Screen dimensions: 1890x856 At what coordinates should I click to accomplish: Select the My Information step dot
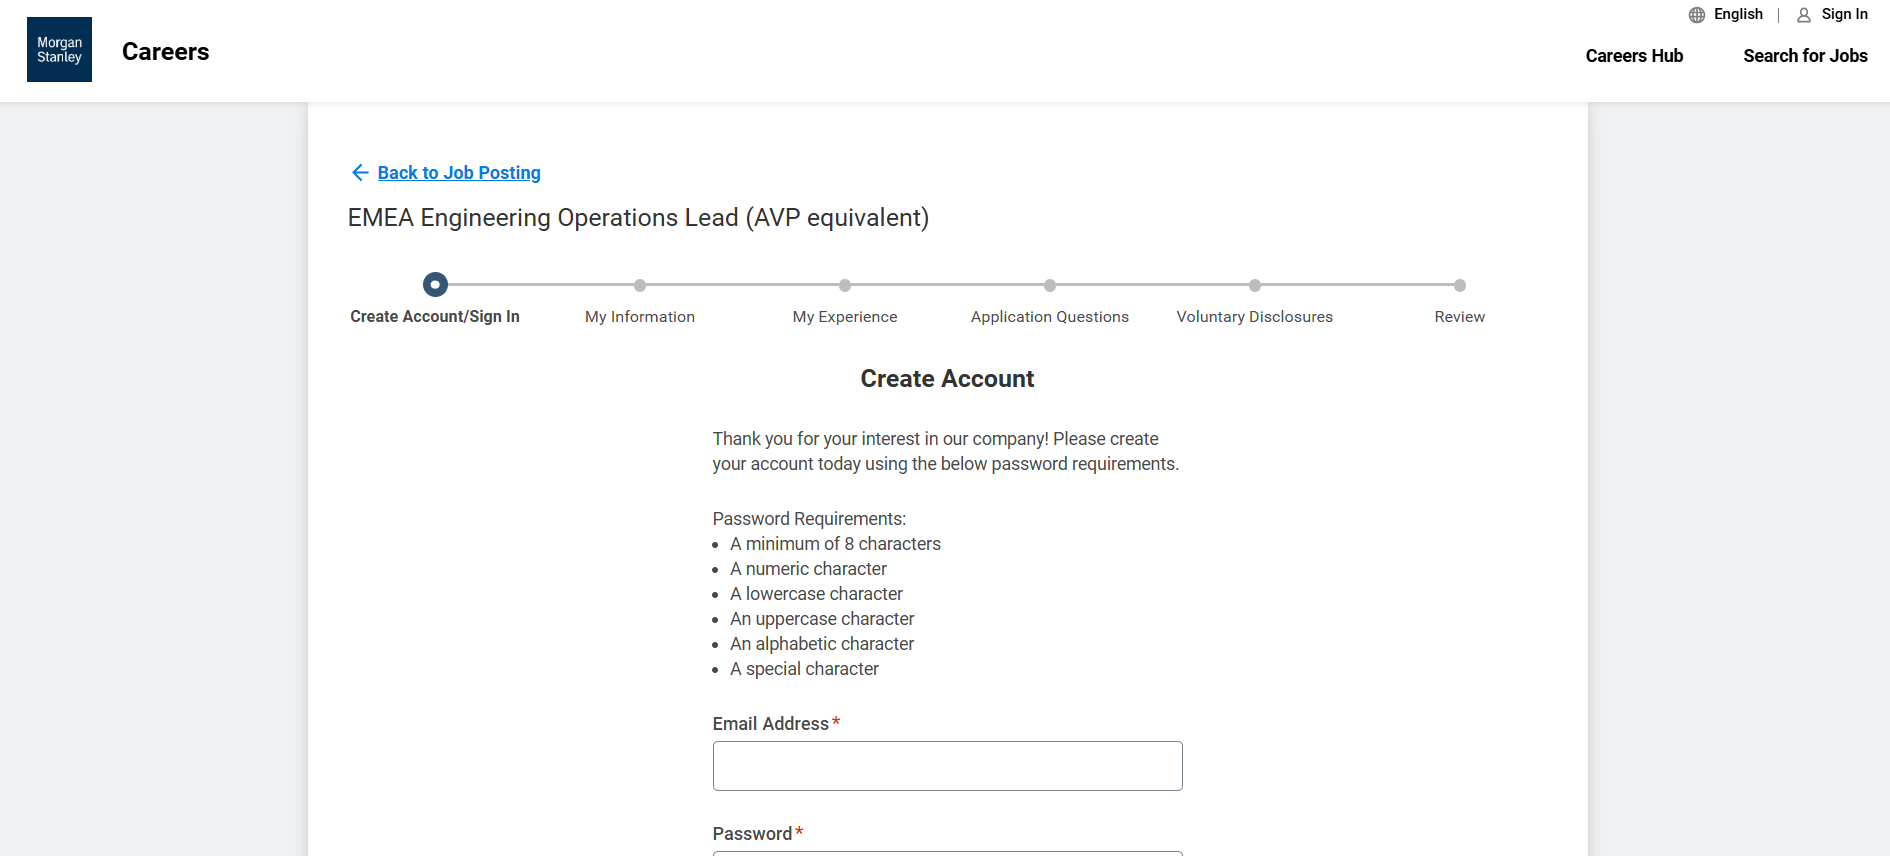pyautogui.click(x=640, y=285)
